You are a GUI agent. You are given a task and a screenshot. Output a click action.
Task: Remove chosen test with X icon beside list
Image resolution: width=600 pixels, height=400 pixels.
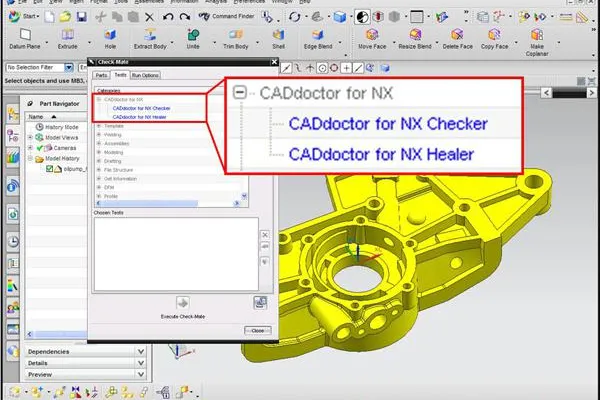click(264, 235)
